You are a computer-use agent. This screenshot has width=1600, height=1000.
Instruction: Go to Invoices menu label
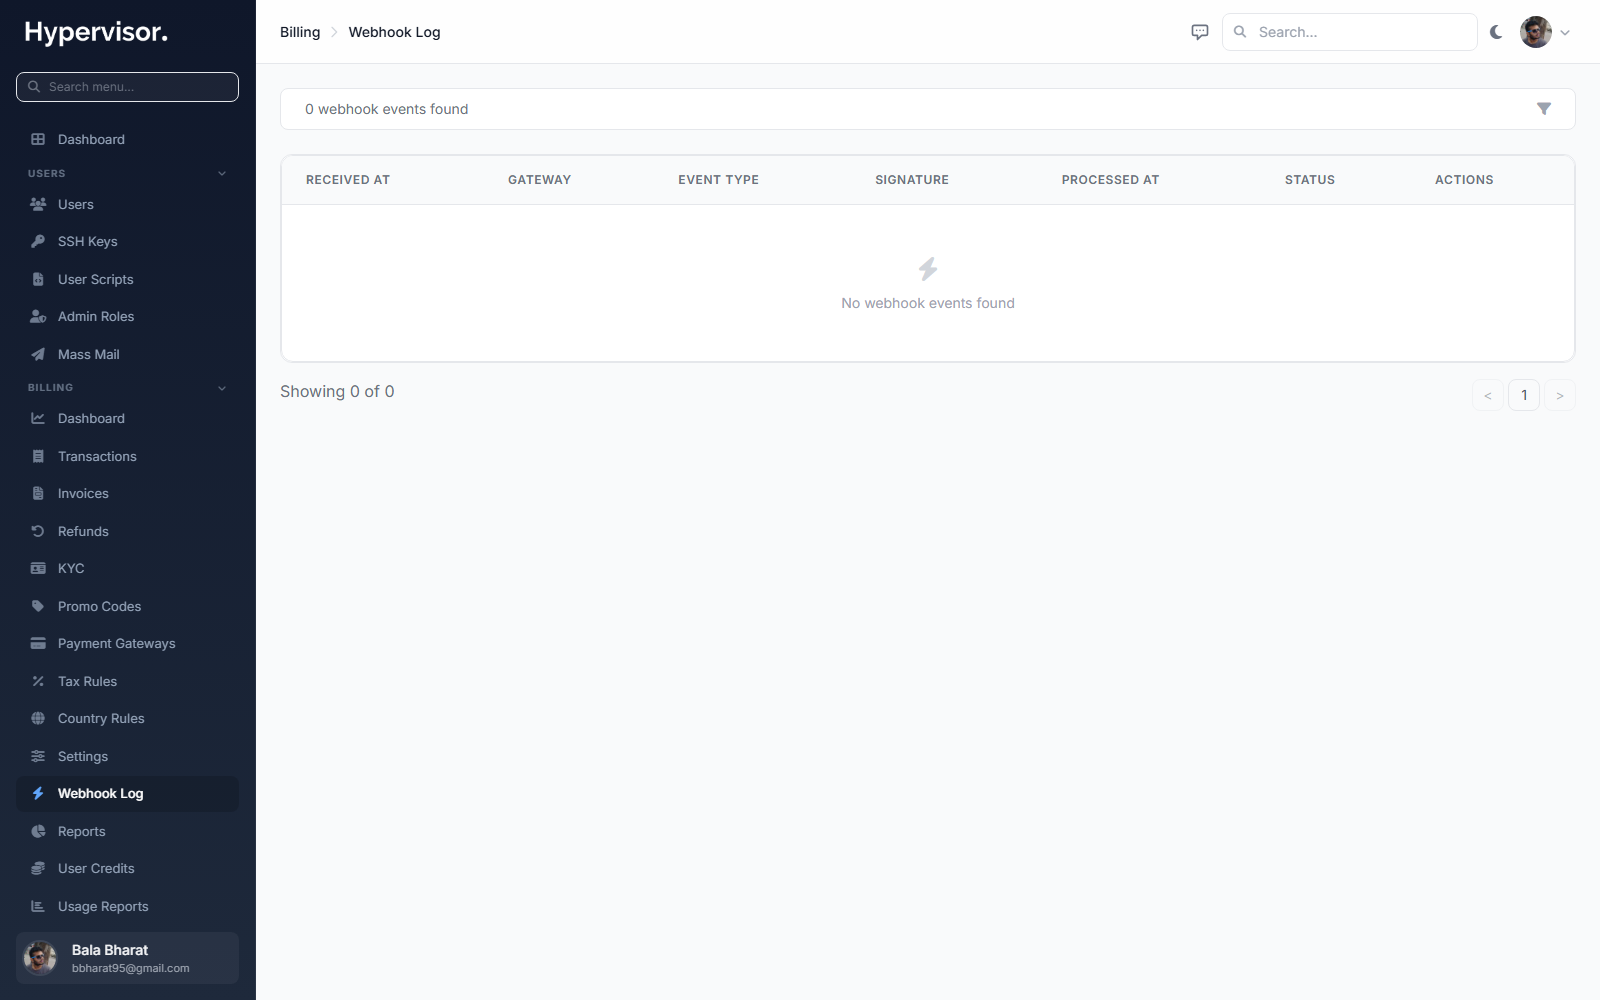coord(83,493)
